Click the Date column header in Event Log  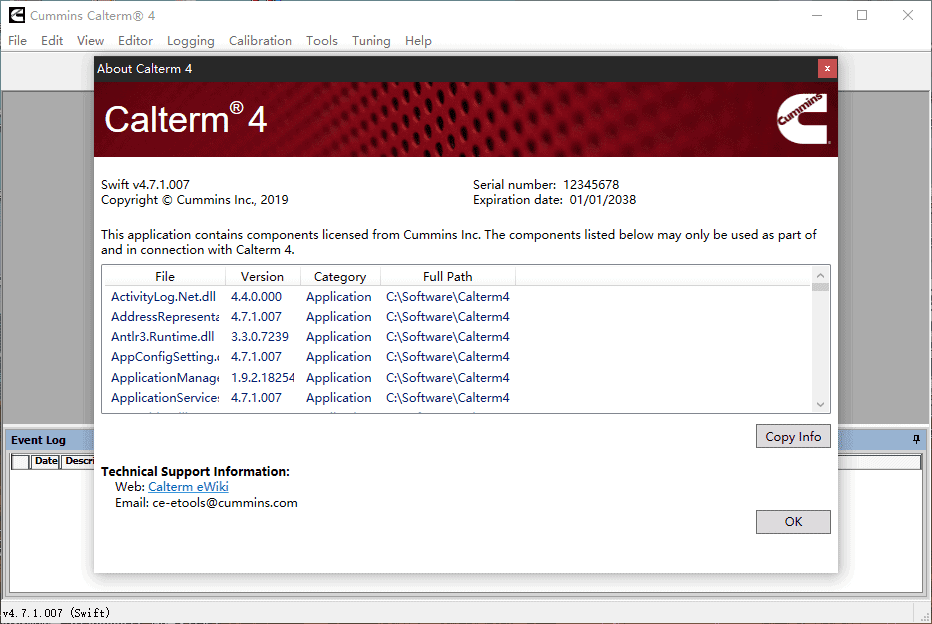[x=46, y=461]
